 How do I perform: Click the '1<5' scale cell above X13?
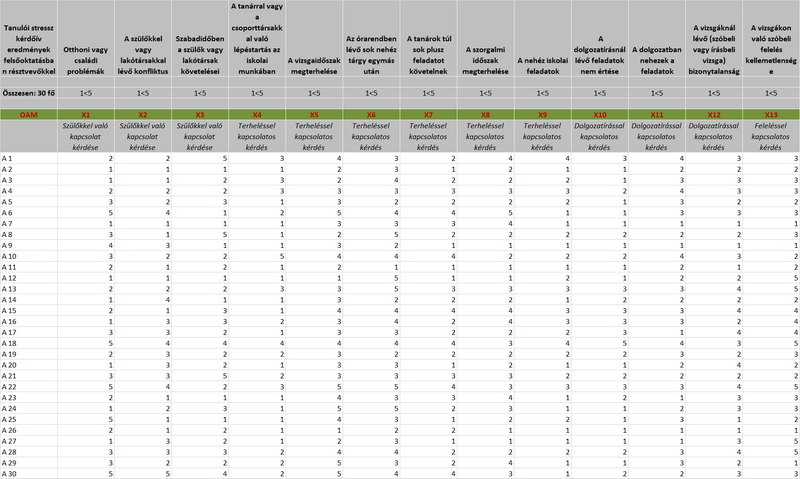(x=771, y=93)
